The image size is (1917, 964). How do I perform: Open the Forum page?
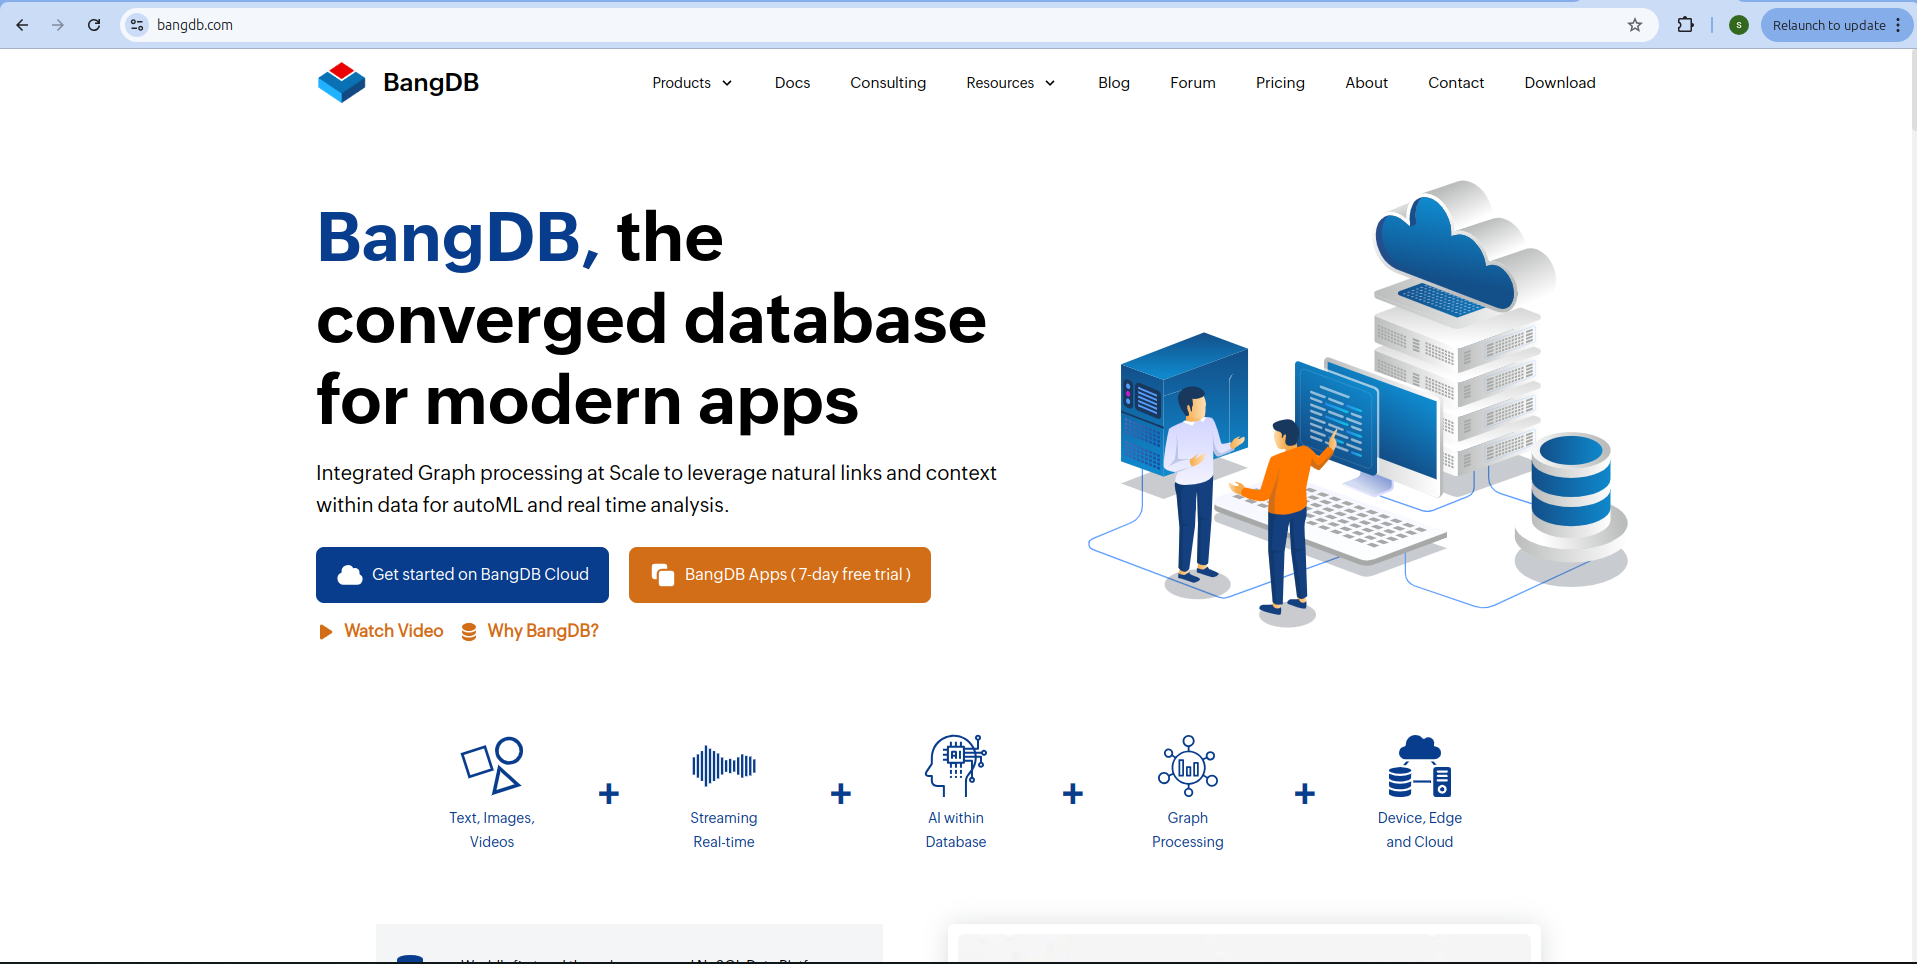click(1193, 83)
